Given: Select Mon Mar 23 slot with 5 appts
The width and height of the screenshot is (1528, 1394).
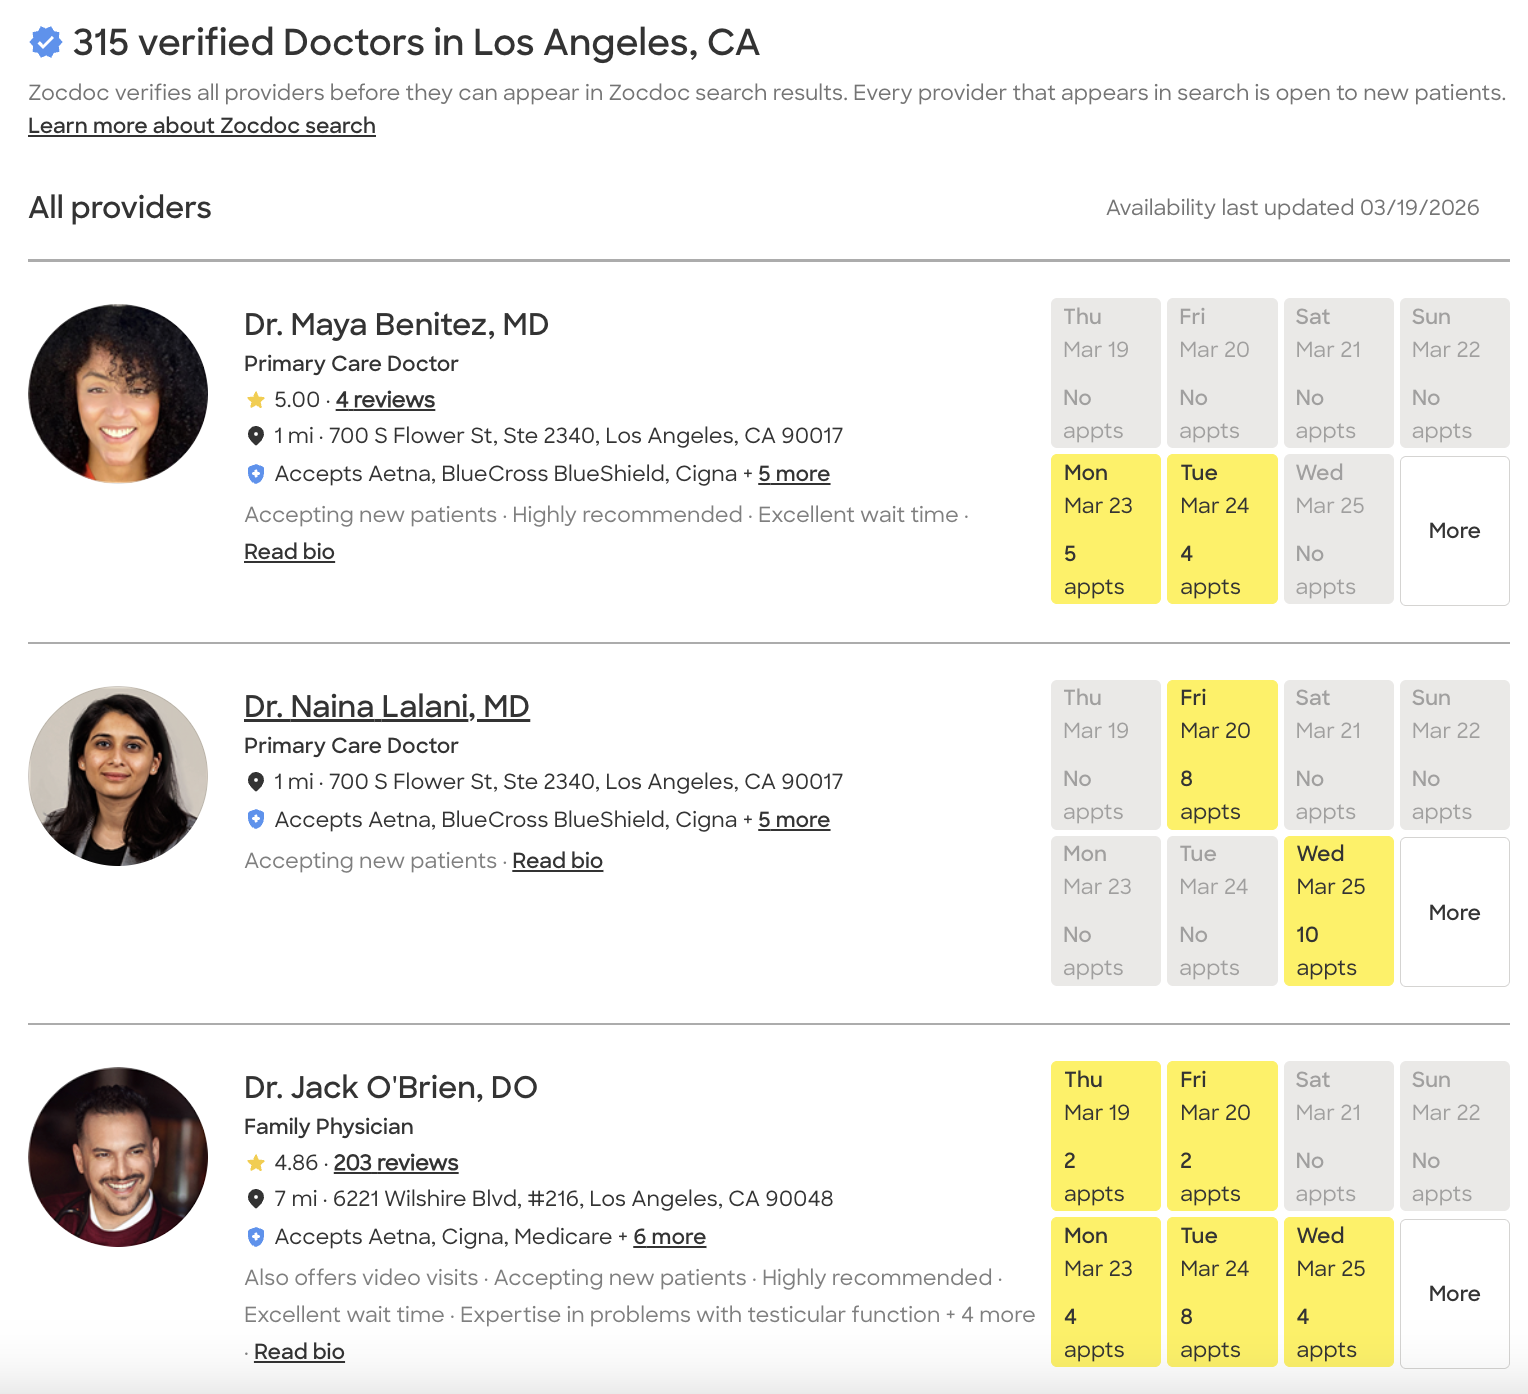Looking at the screenshot, I should (1105, 529).
